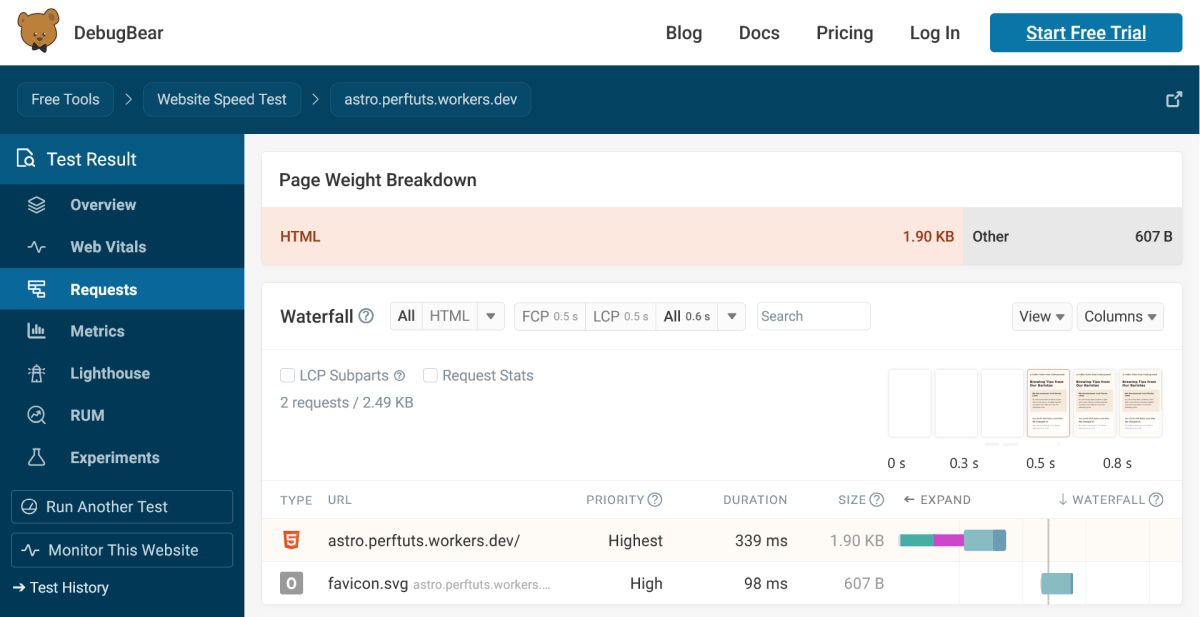
Task: Click the Website Speed Test breadcrumb
Action: (x=222, y=100)
